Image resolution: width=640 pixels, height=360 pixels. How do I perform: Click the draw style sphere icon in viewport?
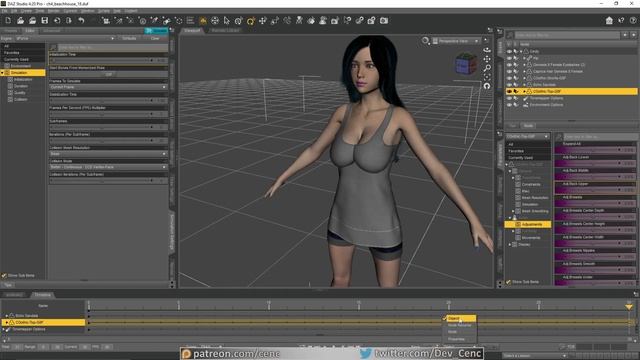click(x=426, y=40)
